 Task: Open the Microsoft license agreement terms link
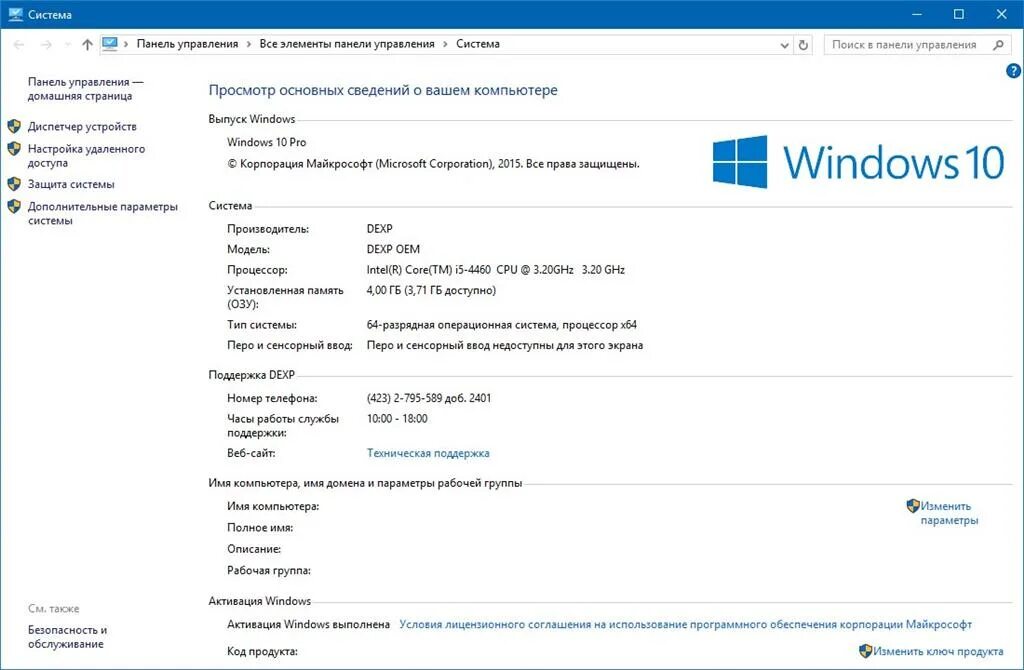pyautogui.click(x=685, y=624)
